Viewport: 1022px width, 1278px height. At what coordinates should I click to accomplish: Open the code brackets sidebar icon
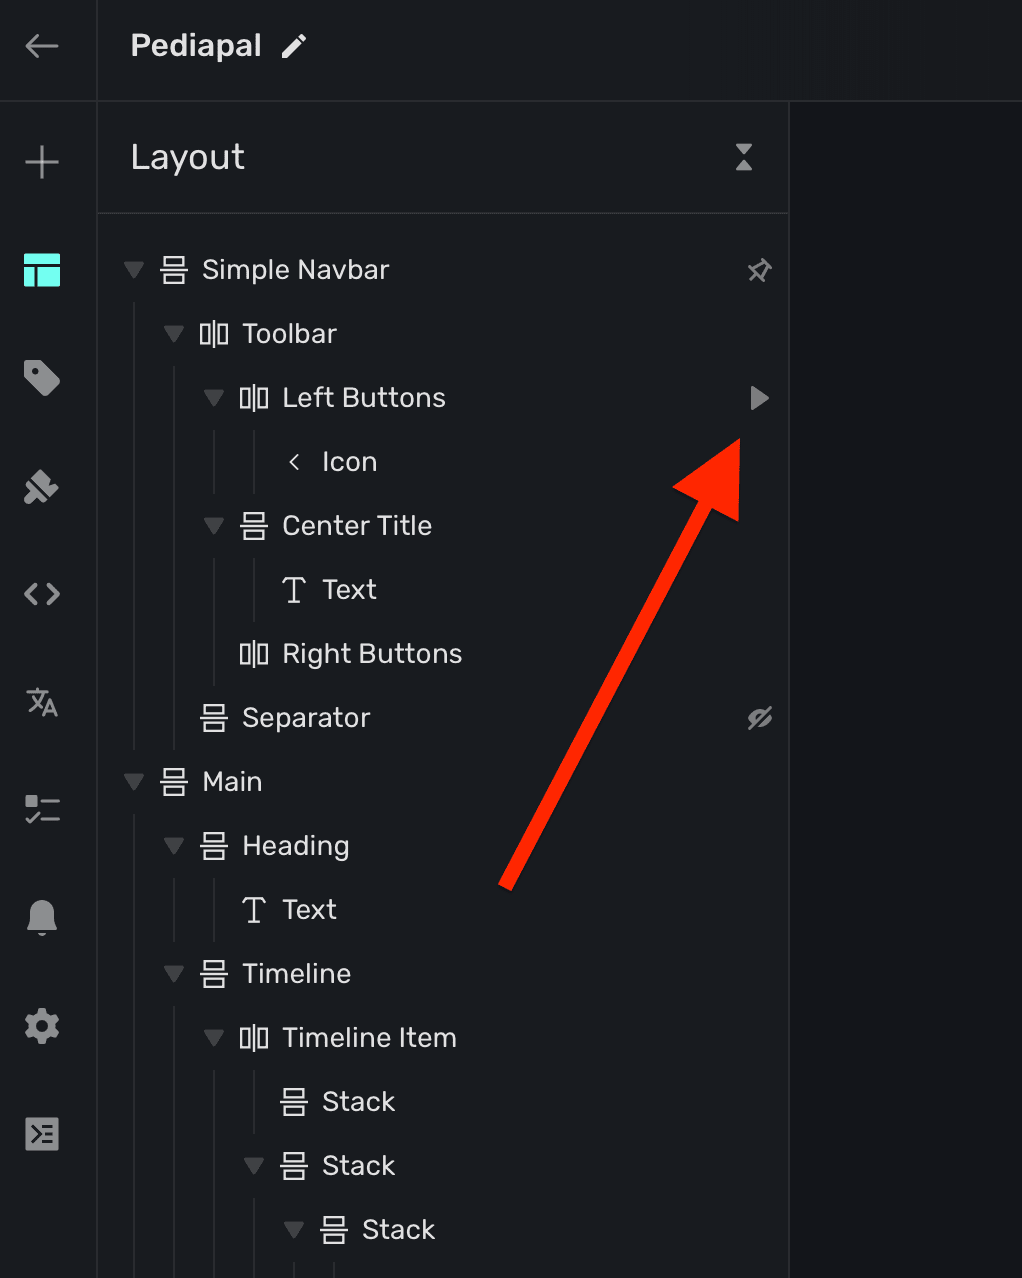pyautogui.click(x=42, y=595)
